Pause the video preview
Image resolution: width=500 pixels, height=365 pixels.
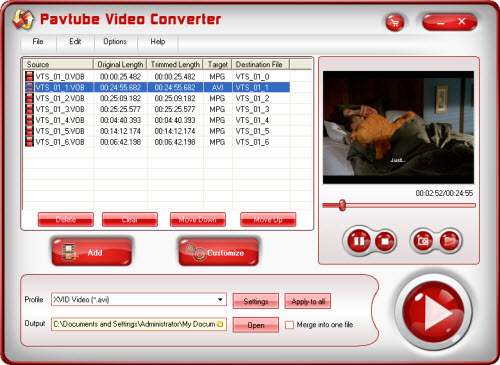point(359,240)
